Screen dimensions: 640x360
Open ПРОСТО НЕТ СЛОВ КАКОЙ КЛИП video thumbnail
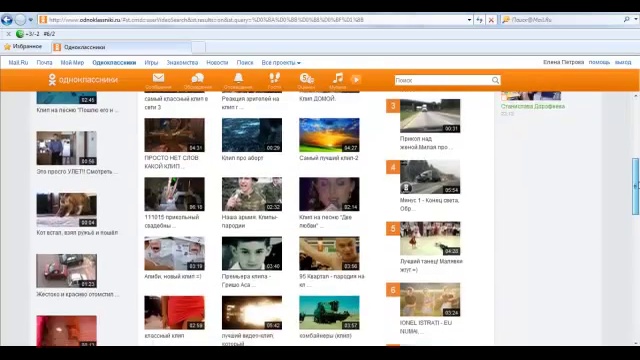click(x=174, y=135)
